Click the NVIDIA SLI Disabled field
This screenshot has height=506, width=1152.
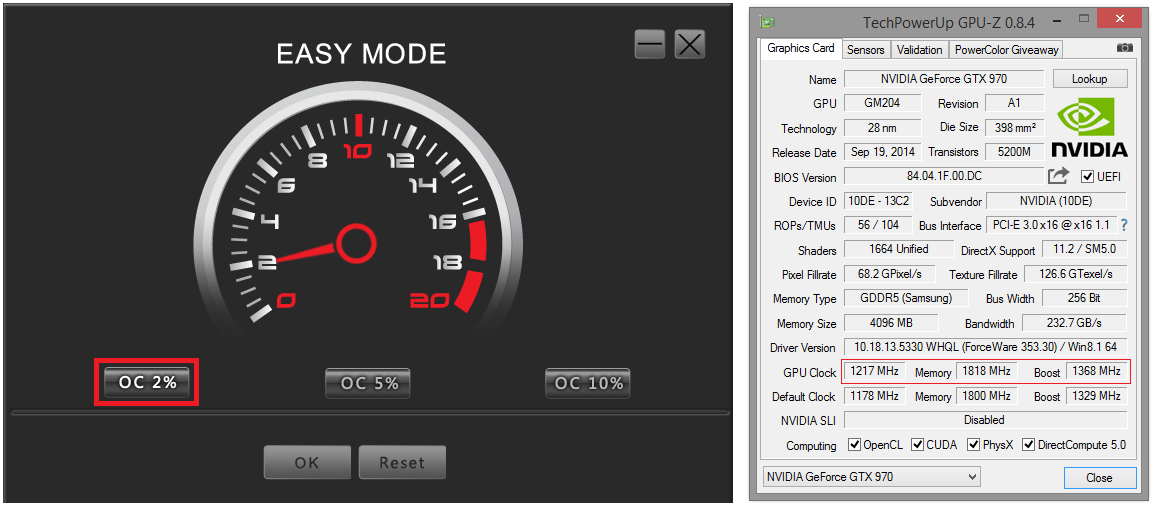click(985, 420)
